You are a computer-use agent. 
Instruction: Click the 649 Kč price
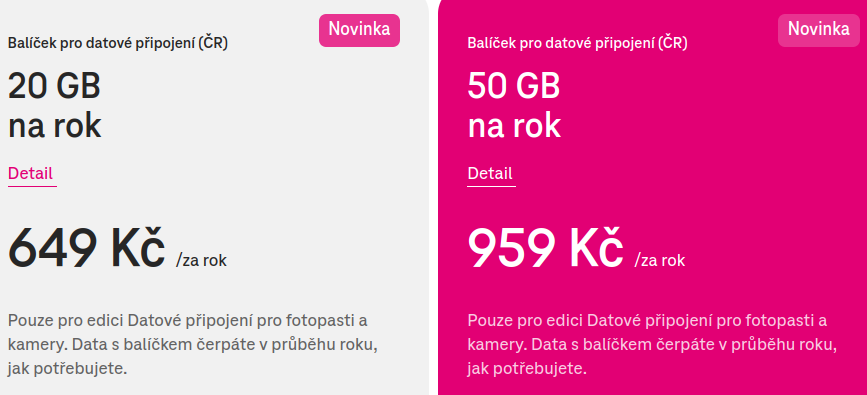click(86, 248)
